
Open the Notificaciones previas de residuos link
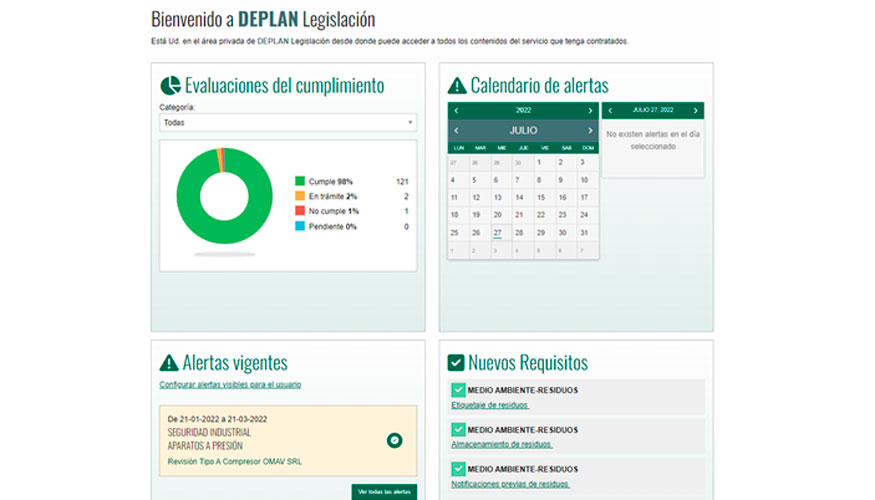[x=510, y=484]
